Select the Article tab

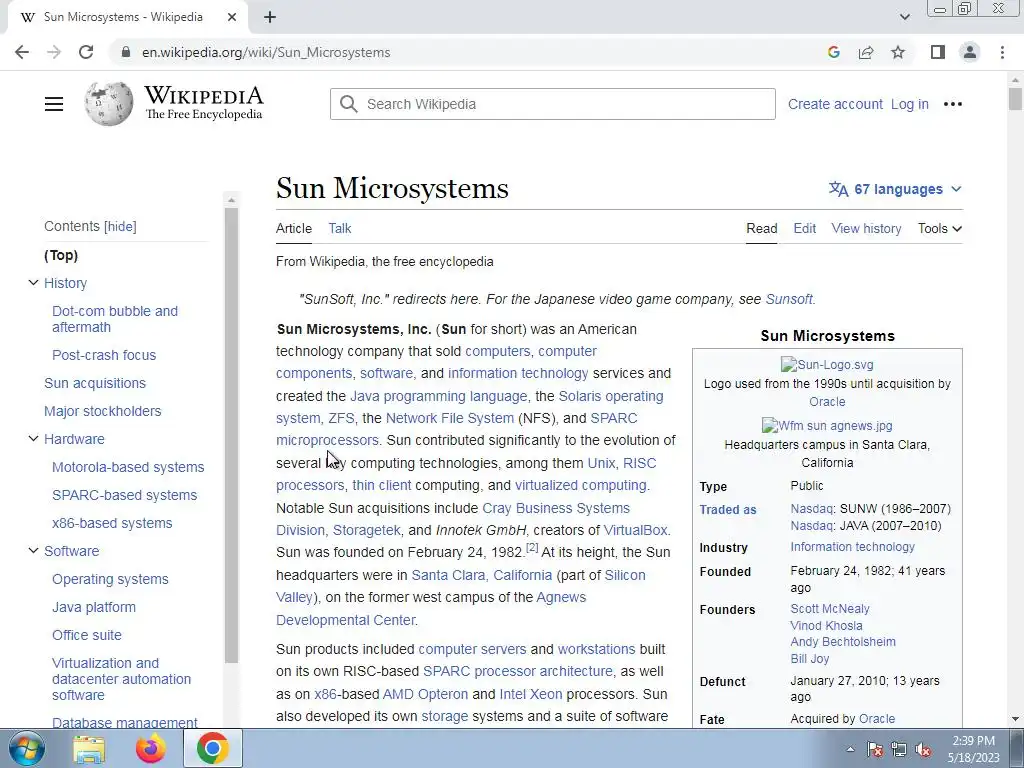click(294, 229)
